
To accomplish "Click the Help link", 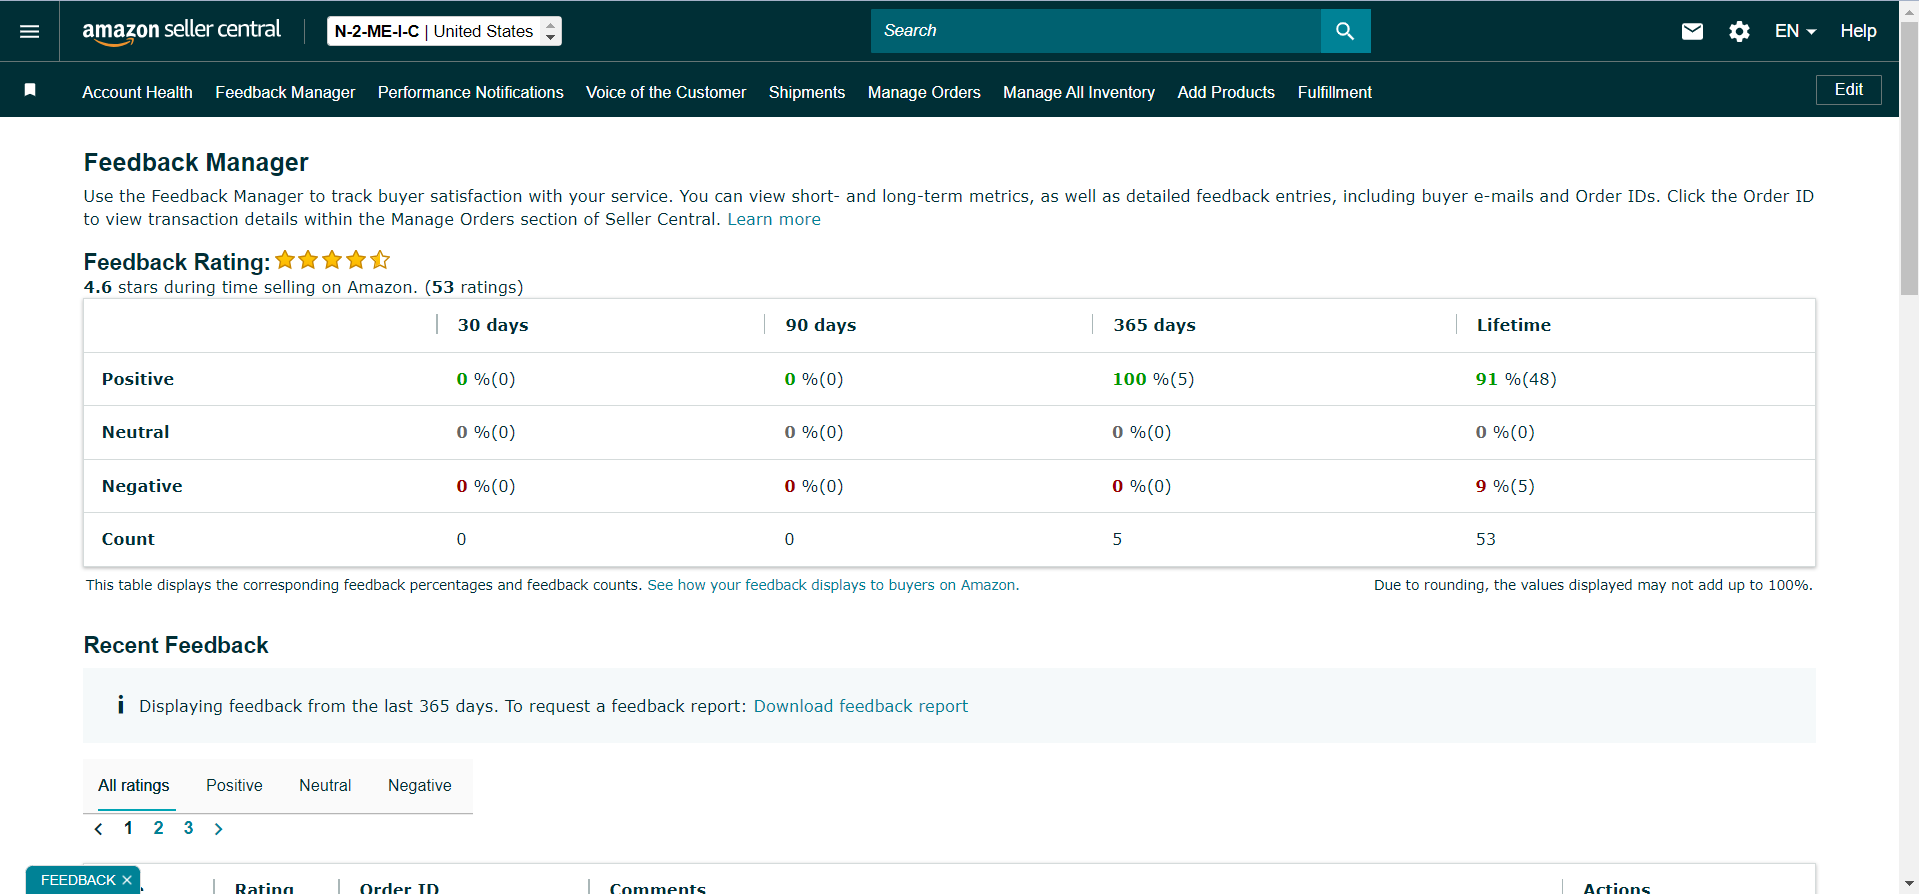I will [x=1858, y=31].
